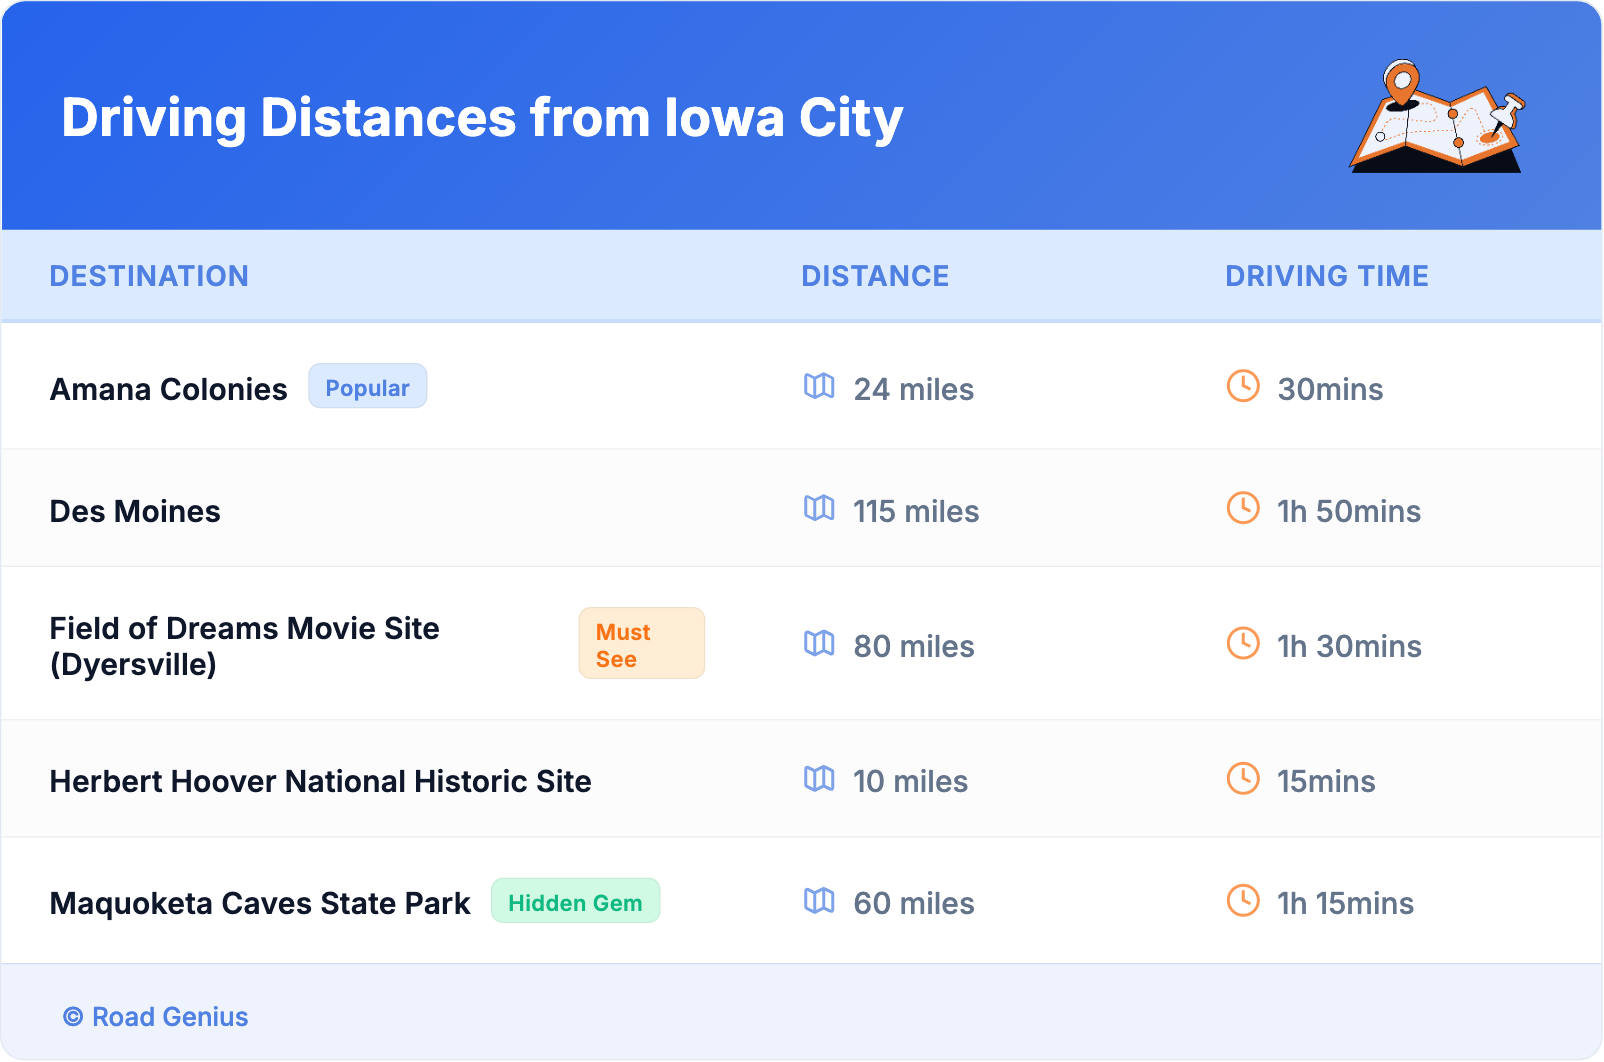Click the map icon beside 115 miles
Screen dimensions: 1604x1062
pyautogui.click(x=819, y=508)
